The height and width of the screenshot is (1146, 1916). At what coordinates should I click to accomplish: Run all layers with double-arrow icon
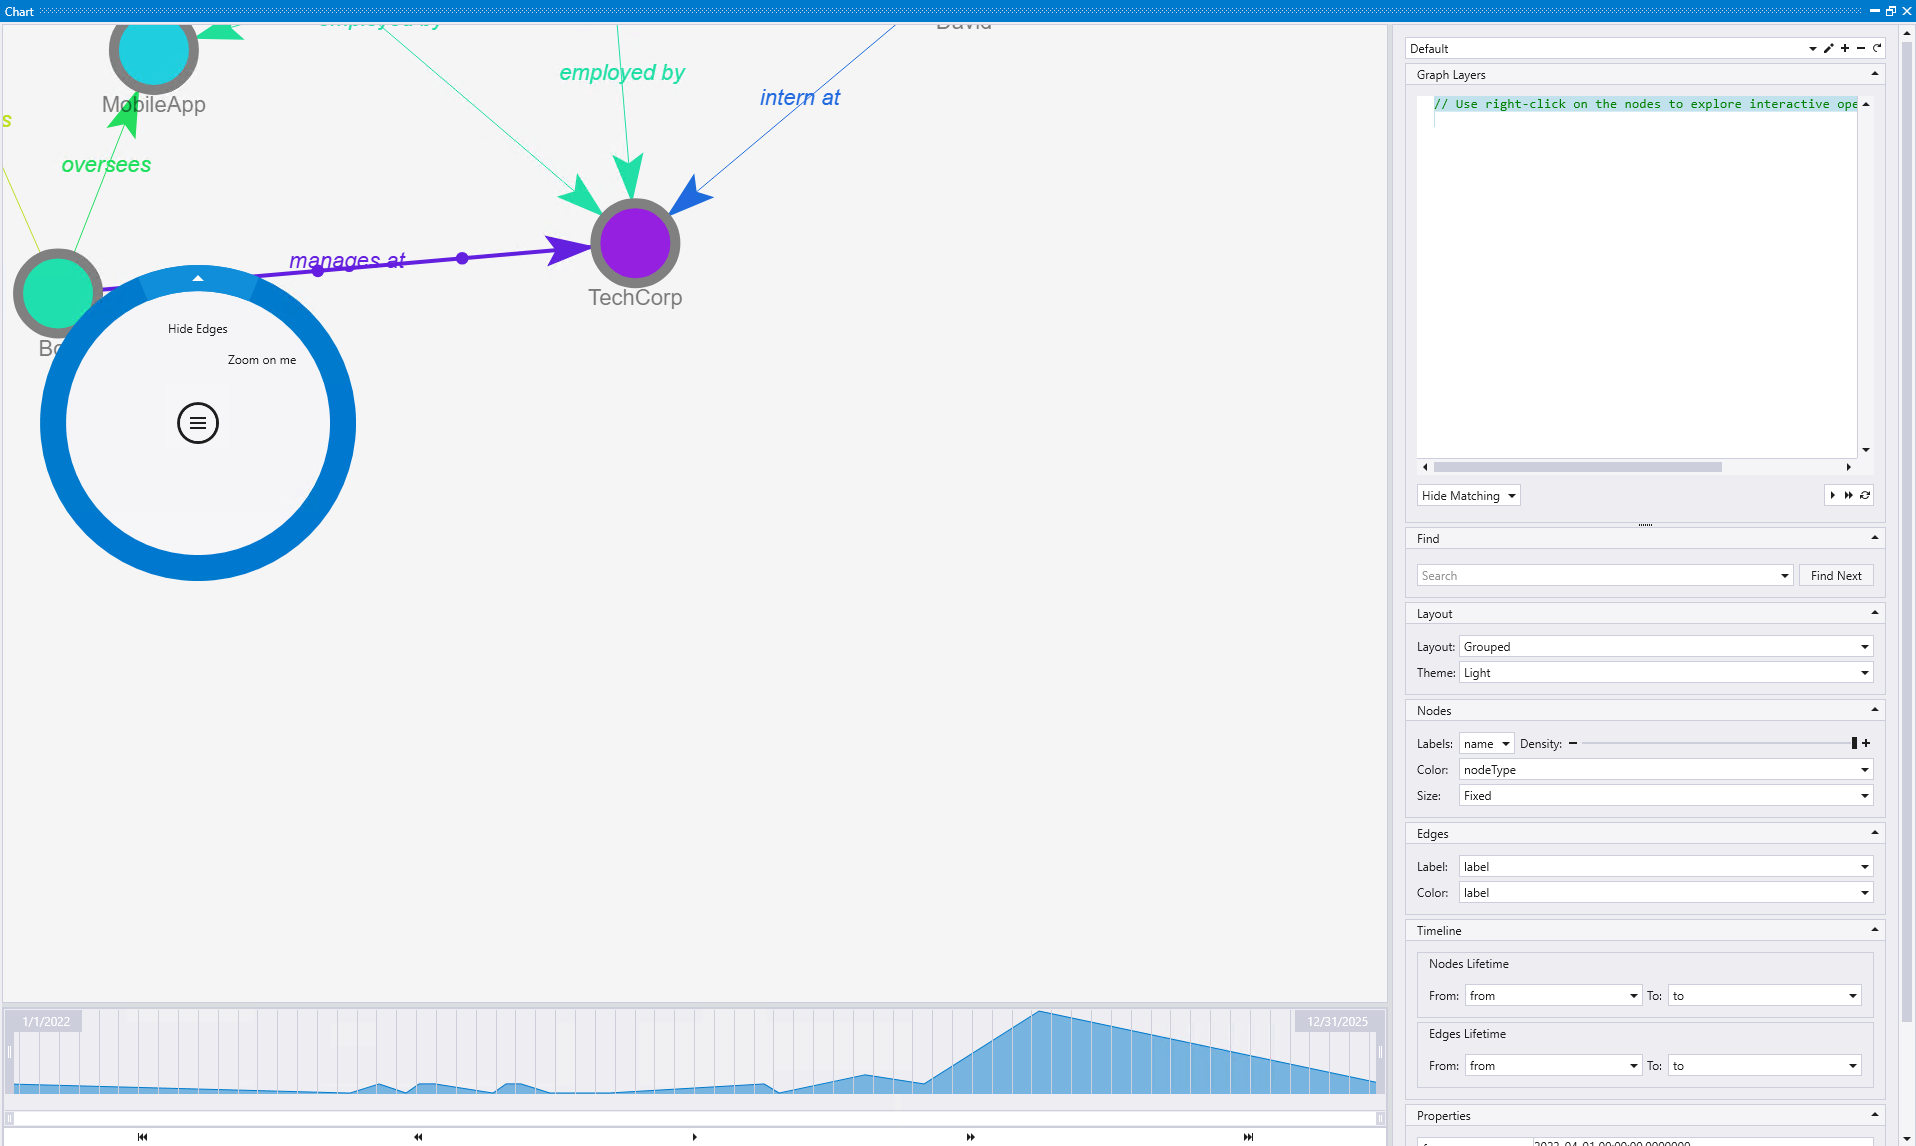point(1847,495)
